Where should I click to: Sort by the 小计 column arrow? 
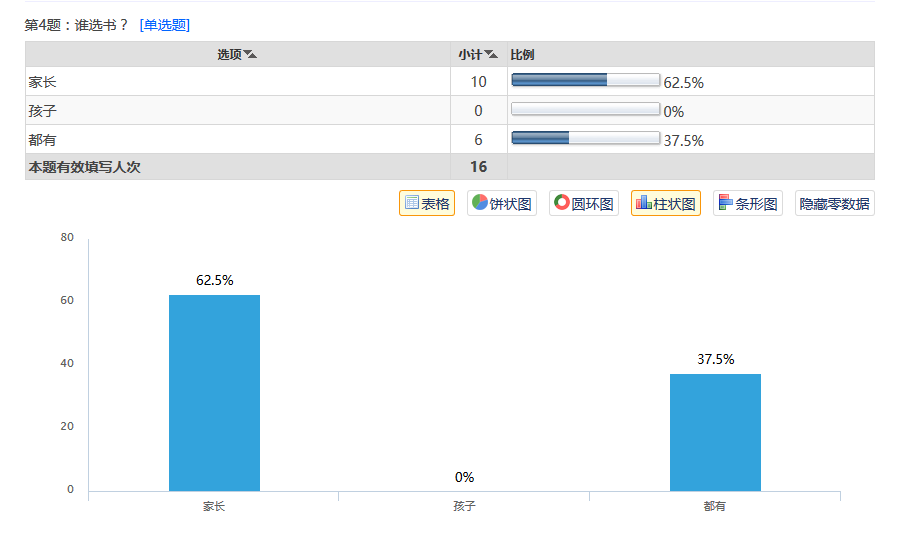(491, 54)
